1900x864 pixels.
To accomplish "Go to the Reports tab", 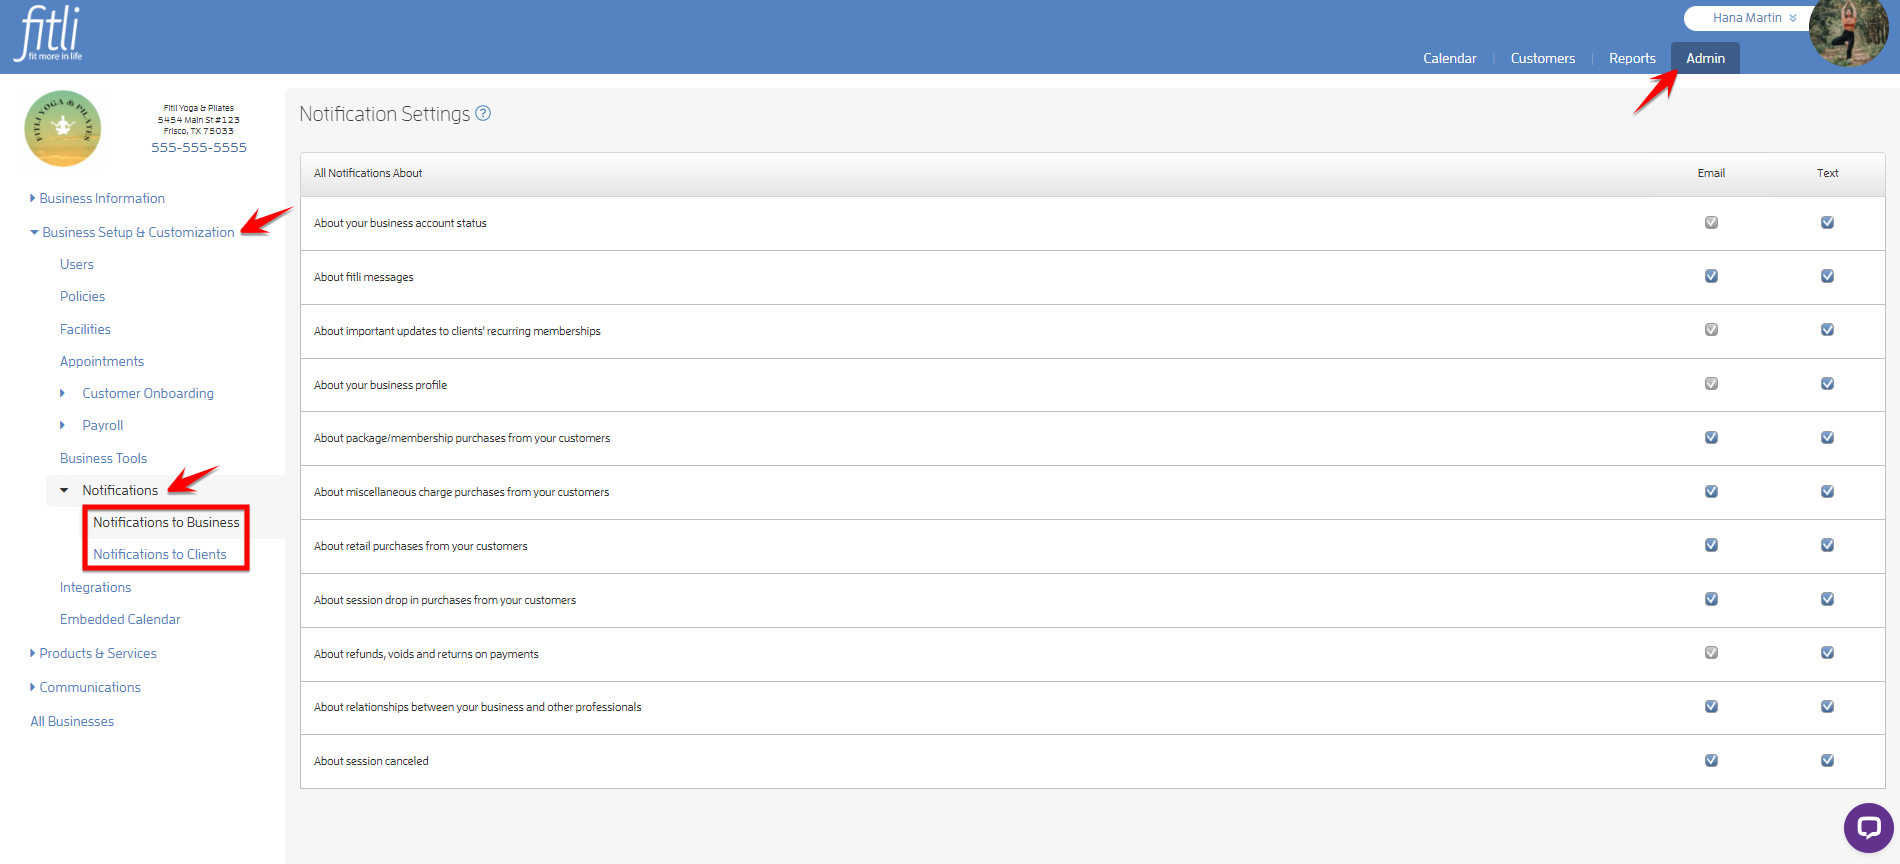I will (x=1632, y=58).
